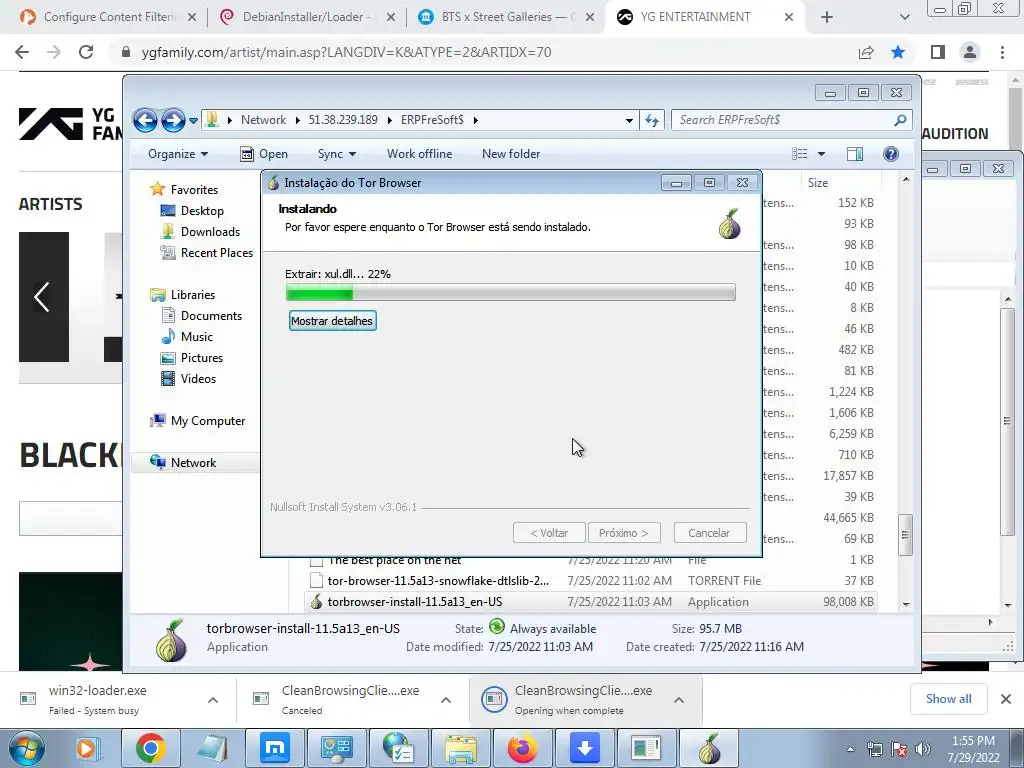Expand canceled CleanBrowsingClie download options
This screenshot has width=1024, height=768.
click(x=446, y=700)
